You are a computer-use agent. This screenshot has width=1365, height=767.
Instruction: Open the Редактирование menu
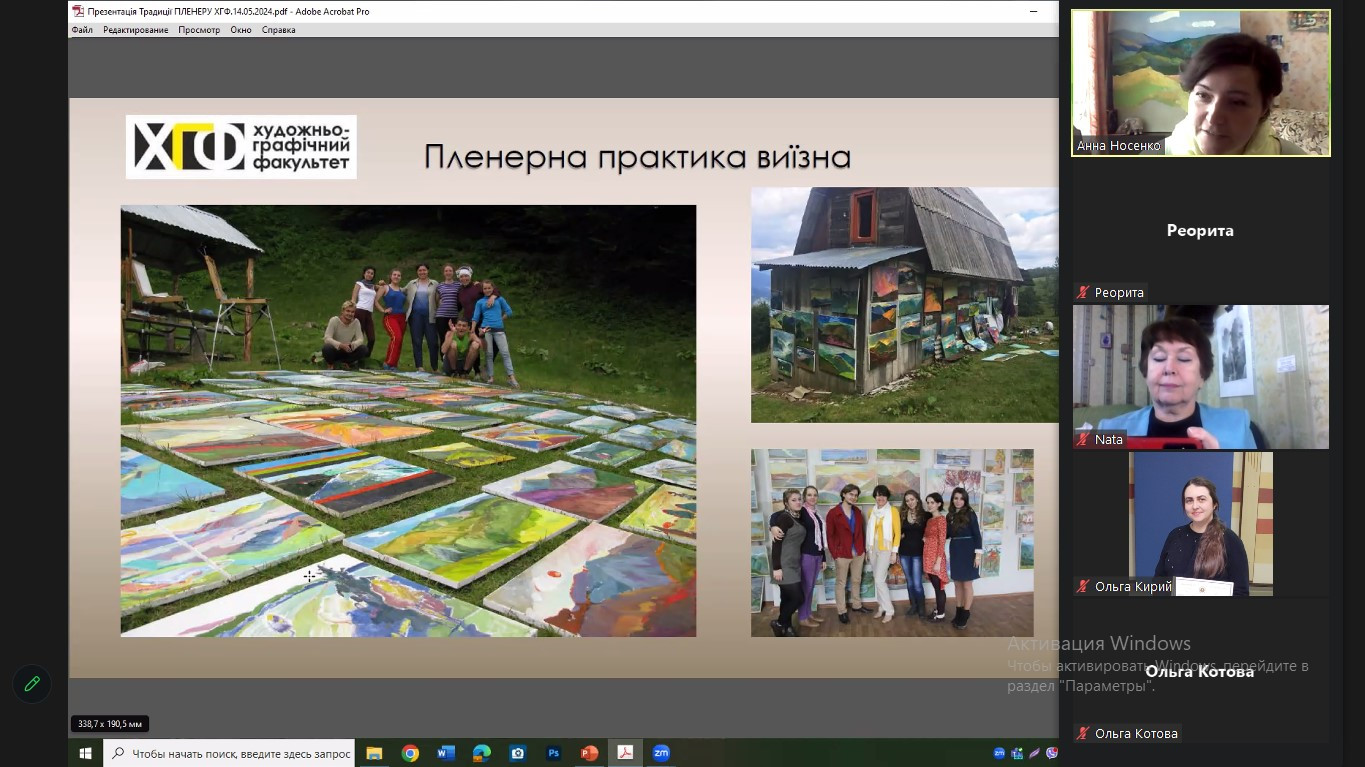pos(135,30)
